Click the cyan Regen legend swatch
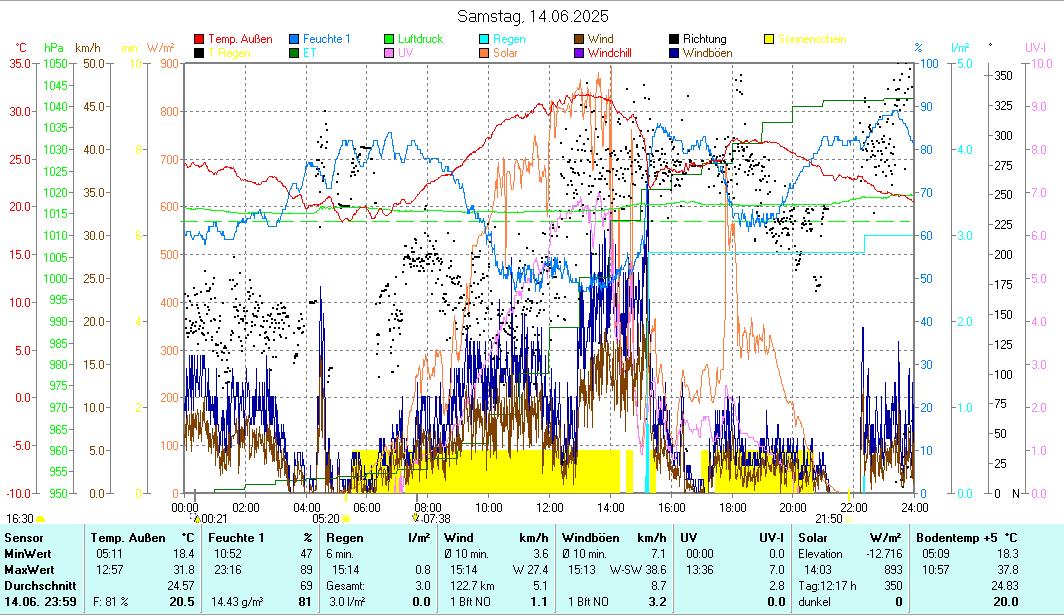 pyautogui.click(x=485, y=39)
